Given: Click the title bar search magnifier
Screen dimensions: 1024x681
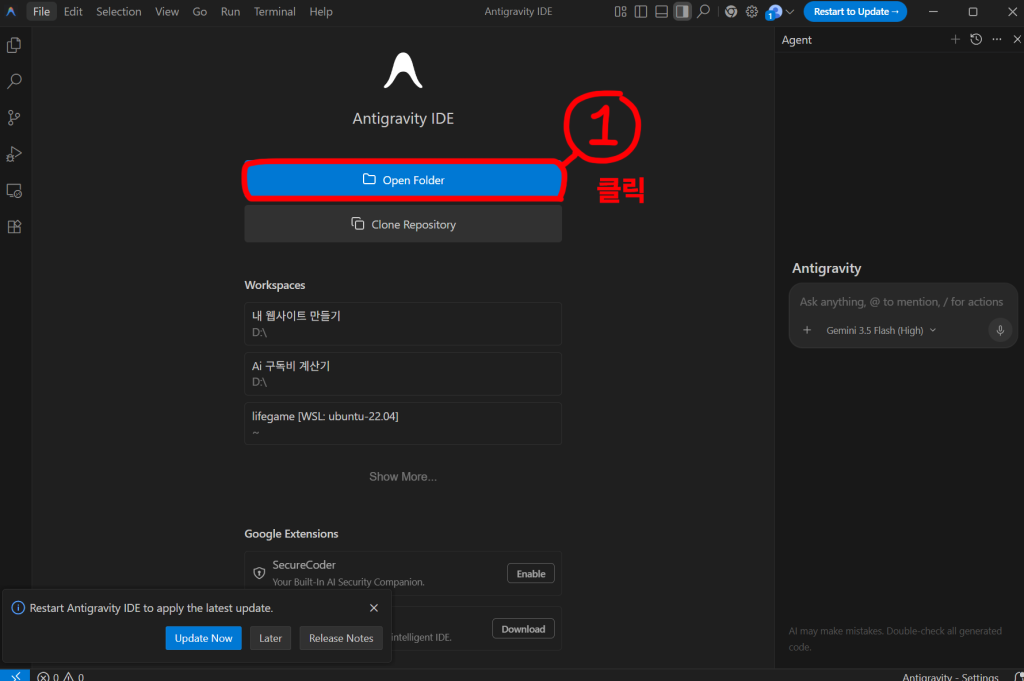Looking at the screenshot, I should coord(703,12).
